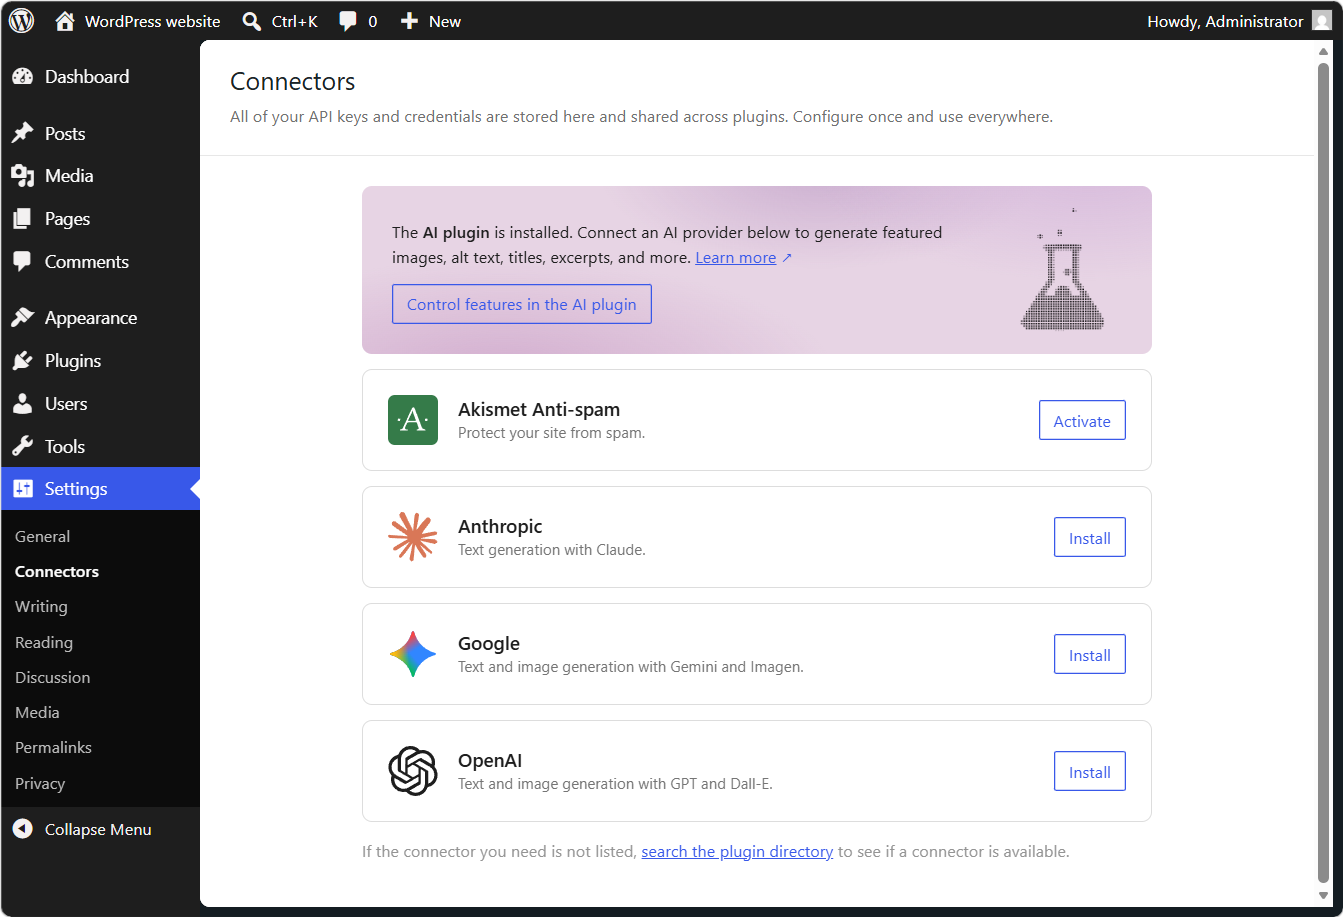Click the Akismet Anti-spam title
Screen dimensions: 1343x917
tap(539, 409)
